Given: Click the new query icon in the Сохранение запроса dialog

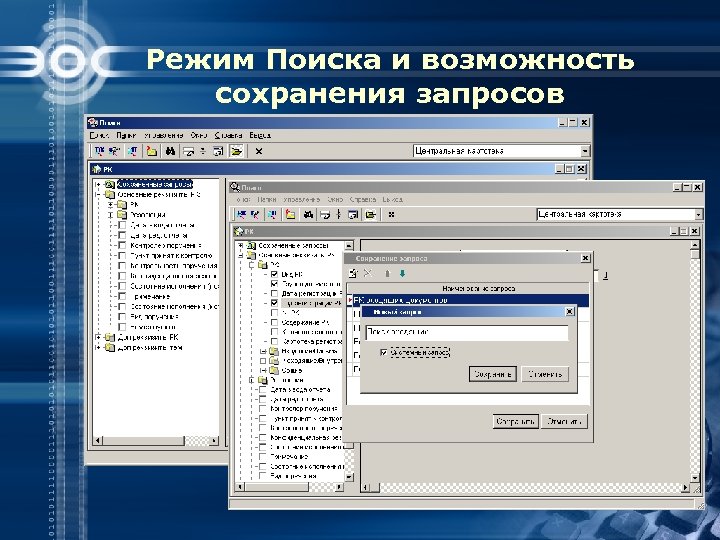Looking at the screenshot, I should coord(353,274).
